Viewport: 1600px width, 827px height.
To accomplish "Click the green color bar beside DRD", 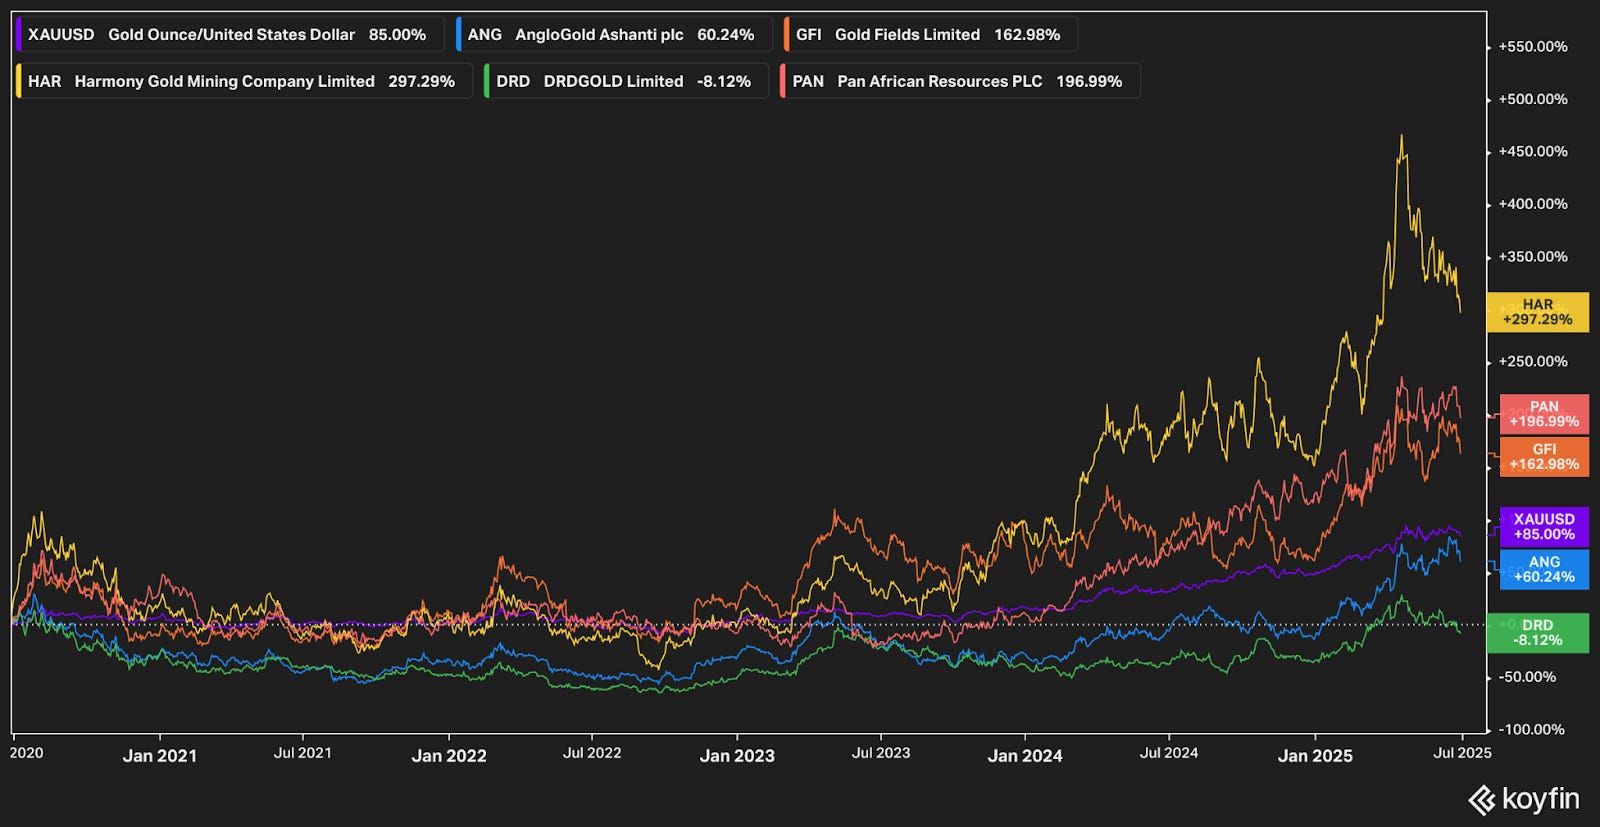I will coord(487,81).
